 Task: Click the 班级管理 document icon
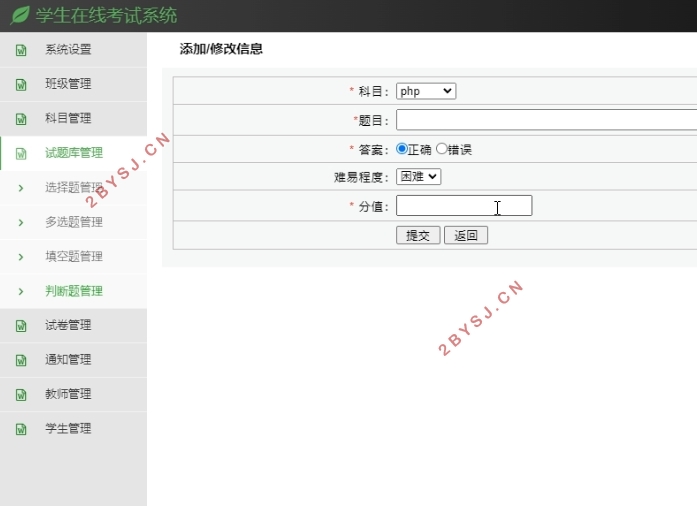(x=21, y=84)
